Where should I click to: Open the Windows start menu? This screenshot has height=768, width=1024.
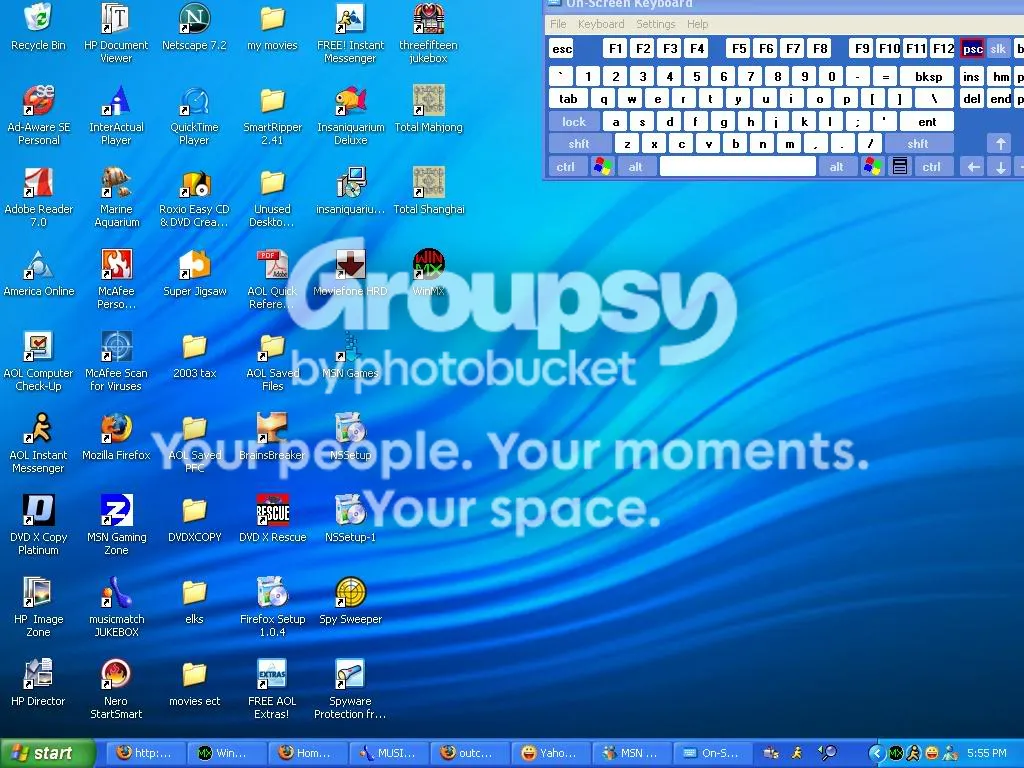[47, 753]
